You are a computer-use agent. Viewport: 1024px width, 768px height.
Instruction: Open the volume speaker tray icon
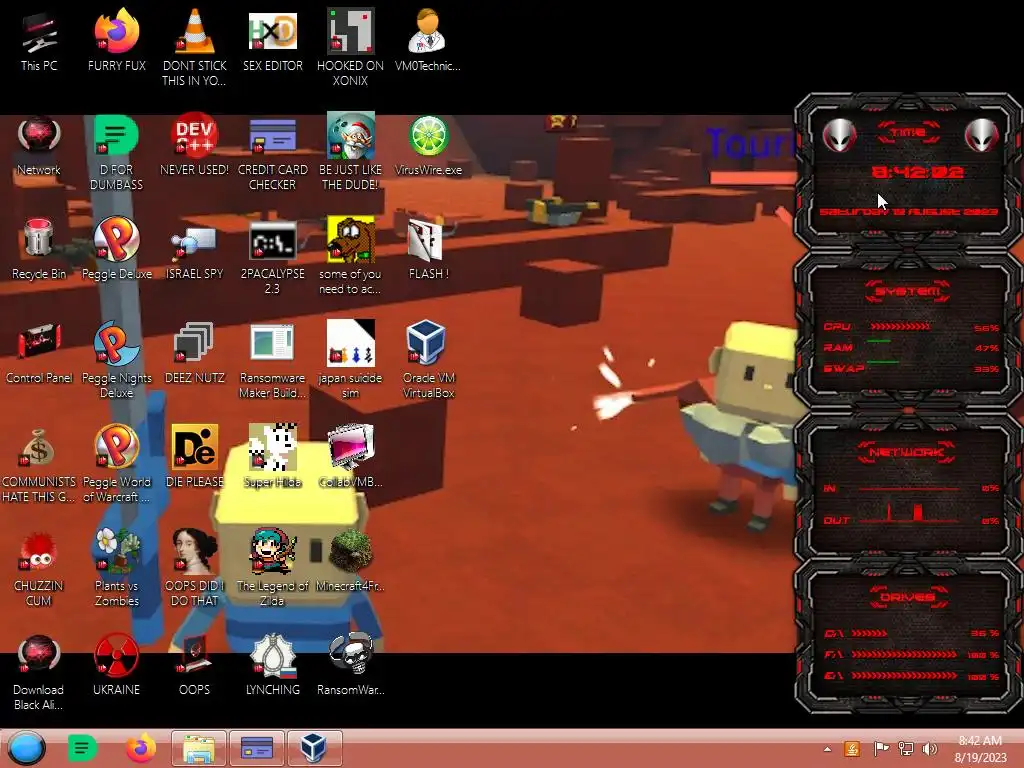coord(930,749)
